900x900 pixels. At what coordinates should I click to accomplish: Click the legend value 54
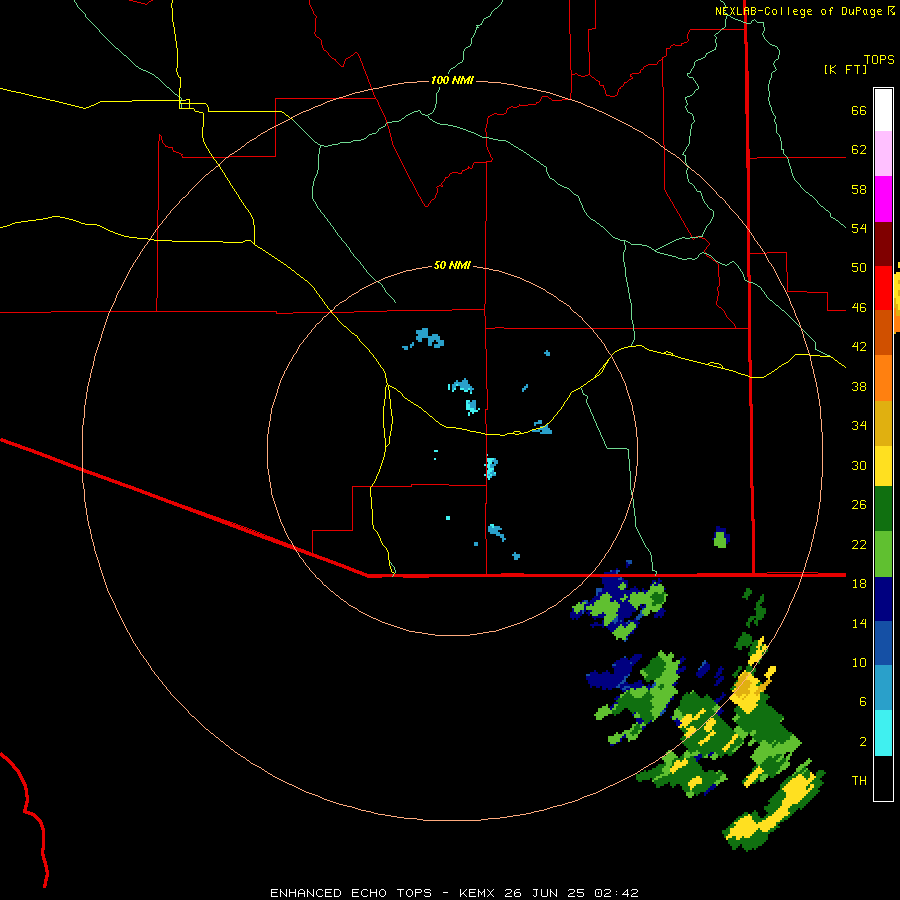(x=859, y=228)
